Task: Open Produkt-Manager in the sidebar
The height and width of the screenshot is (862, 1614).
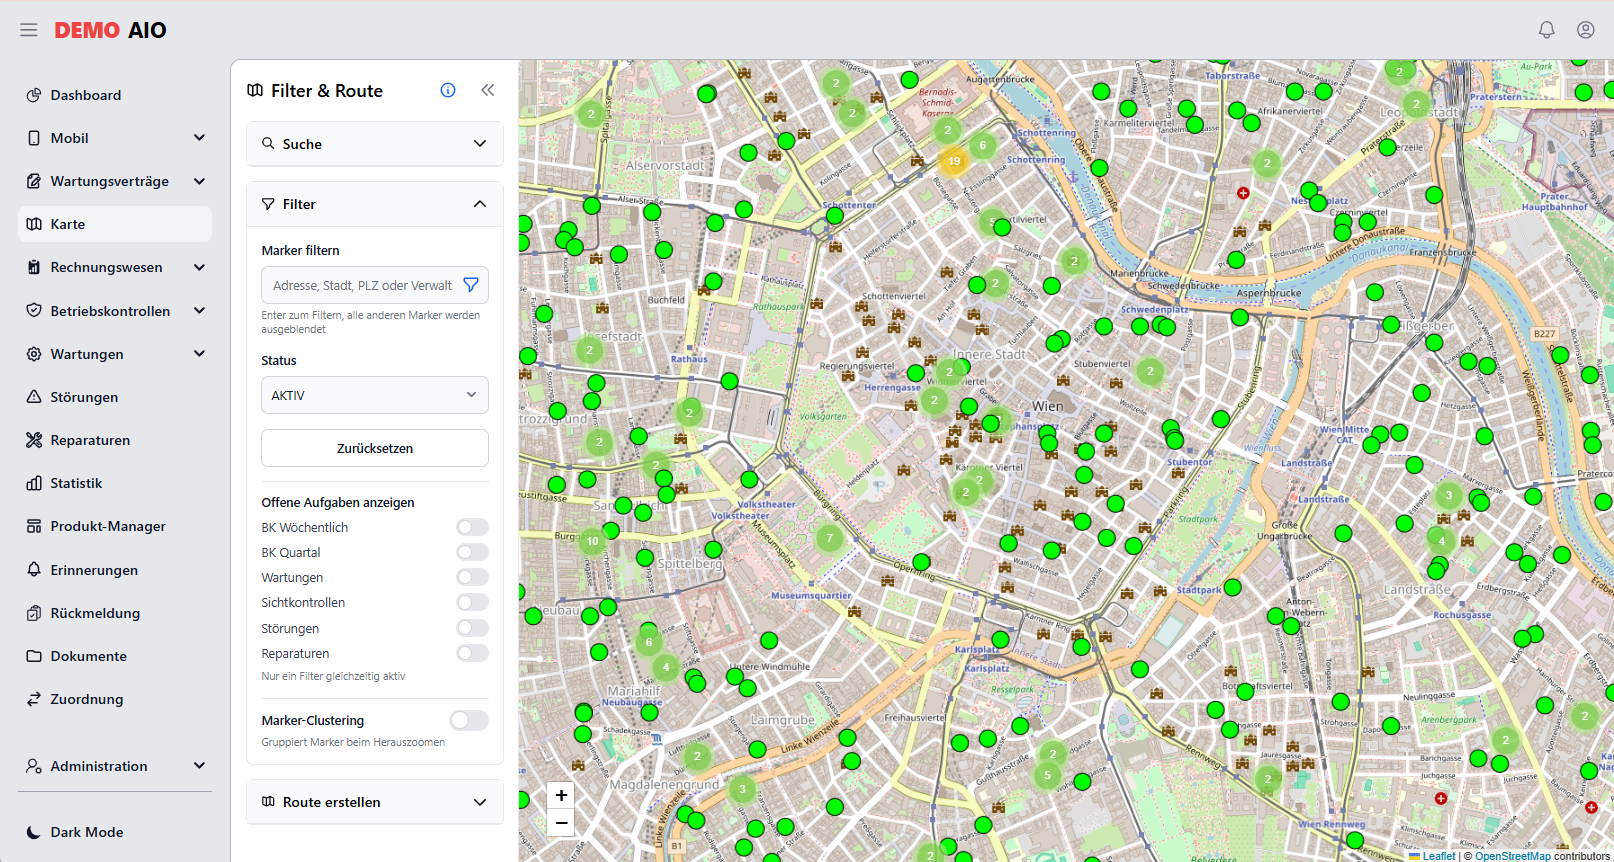Action: tap(115, 526)
